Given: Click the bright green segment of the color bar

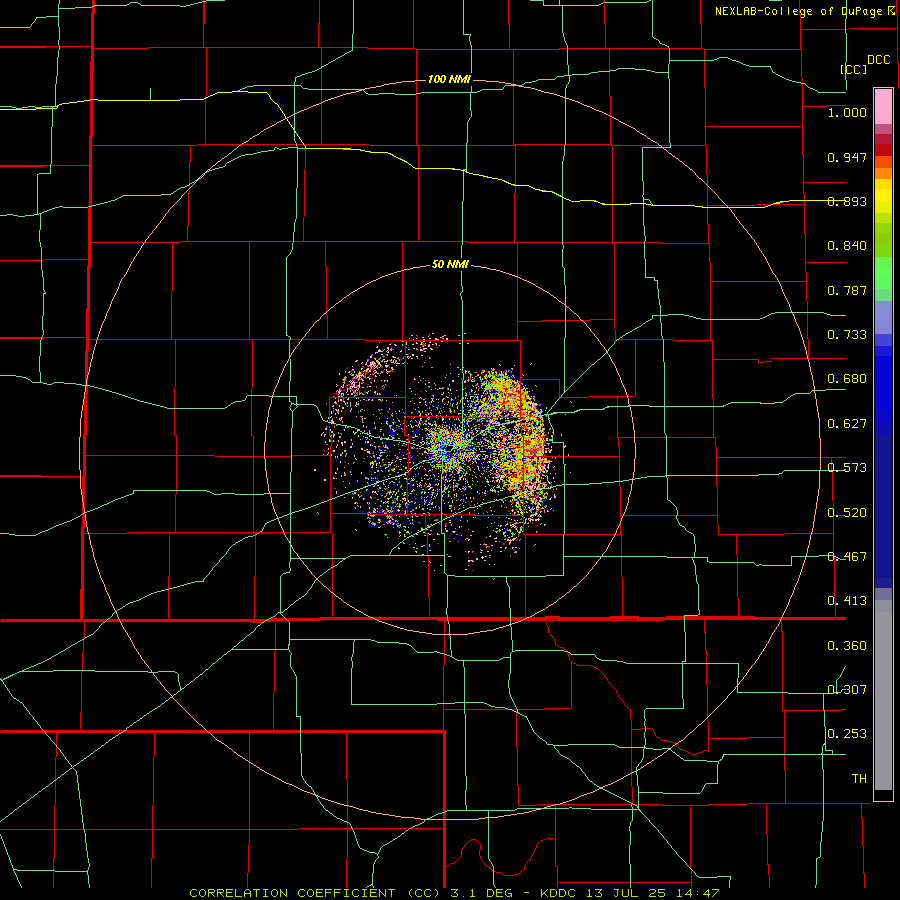Looking at the screenshot, I should pyautogui.click(x=883, y=273).
